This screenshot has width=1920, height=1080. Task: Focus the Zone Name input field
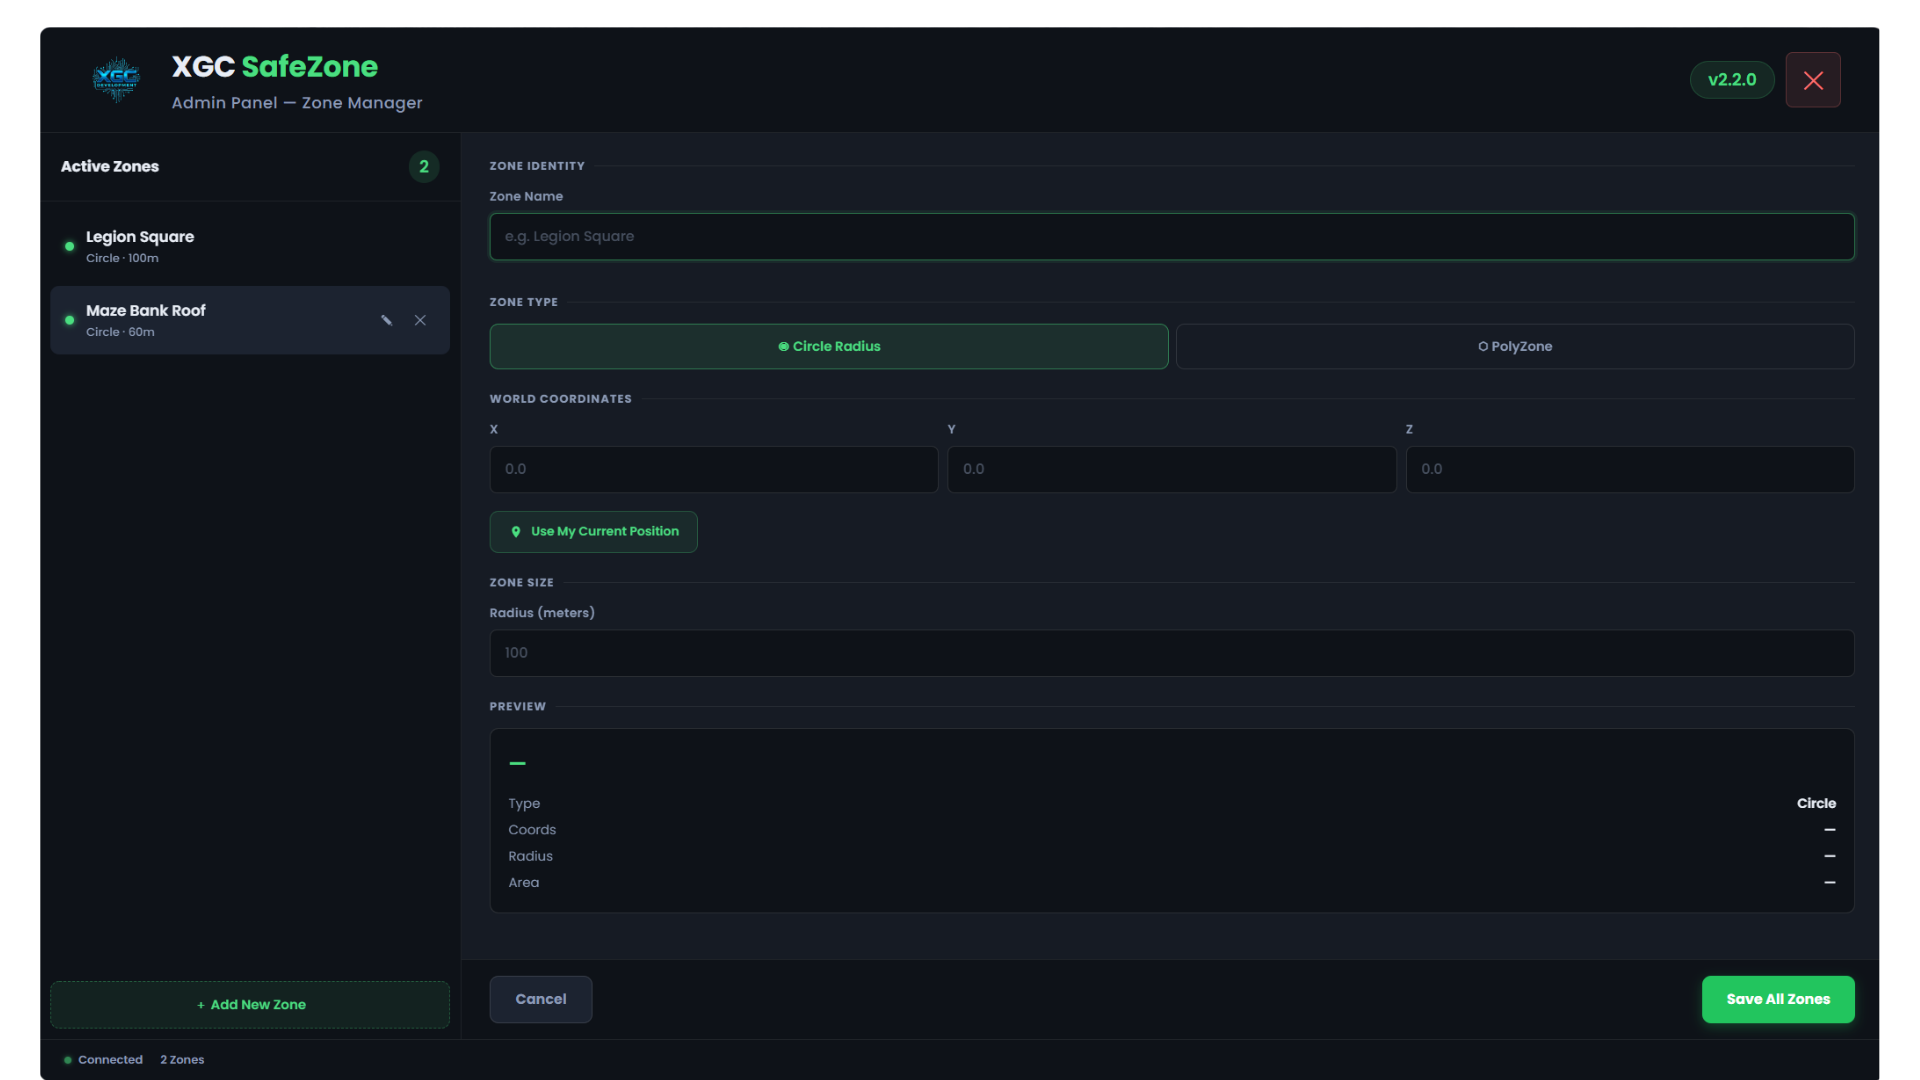(x=1172, y=237)
